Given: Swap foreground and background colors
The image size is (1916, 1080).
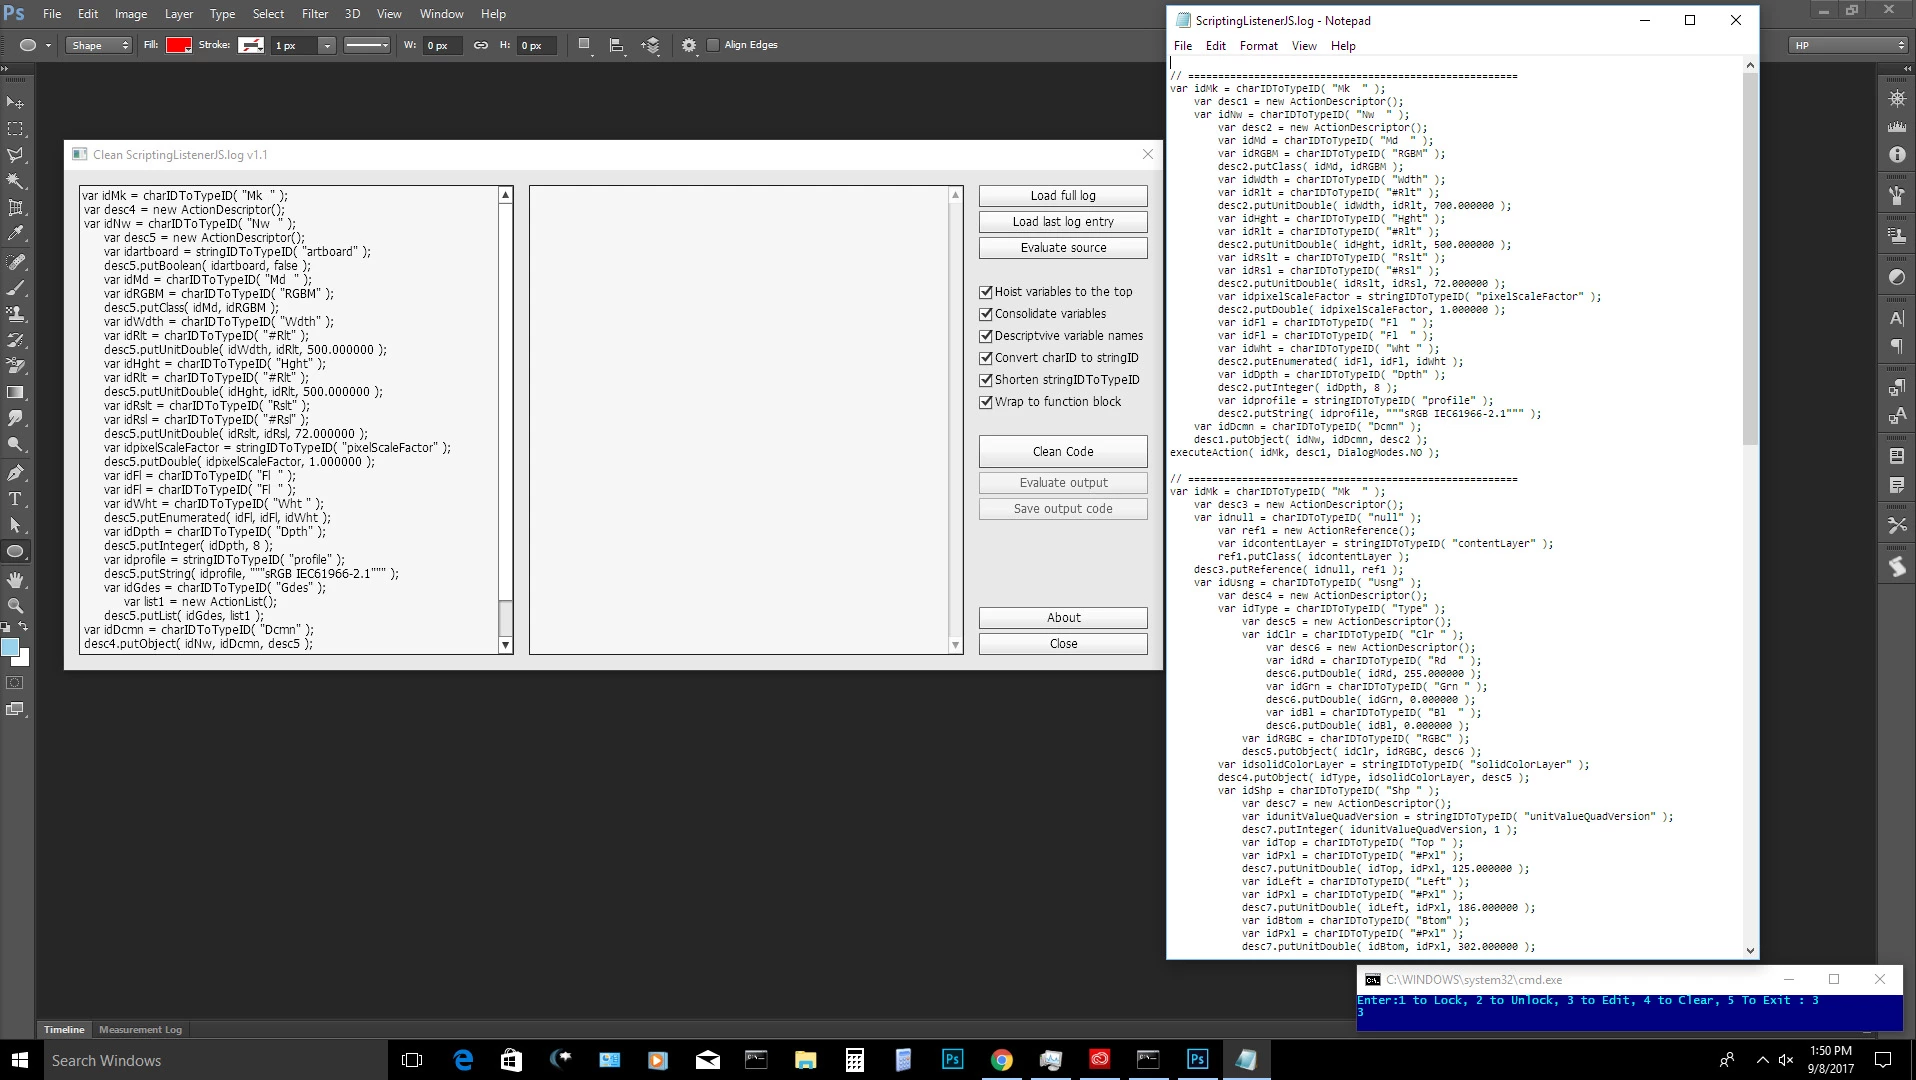Looking at the screenshot, I should [23, 627].
